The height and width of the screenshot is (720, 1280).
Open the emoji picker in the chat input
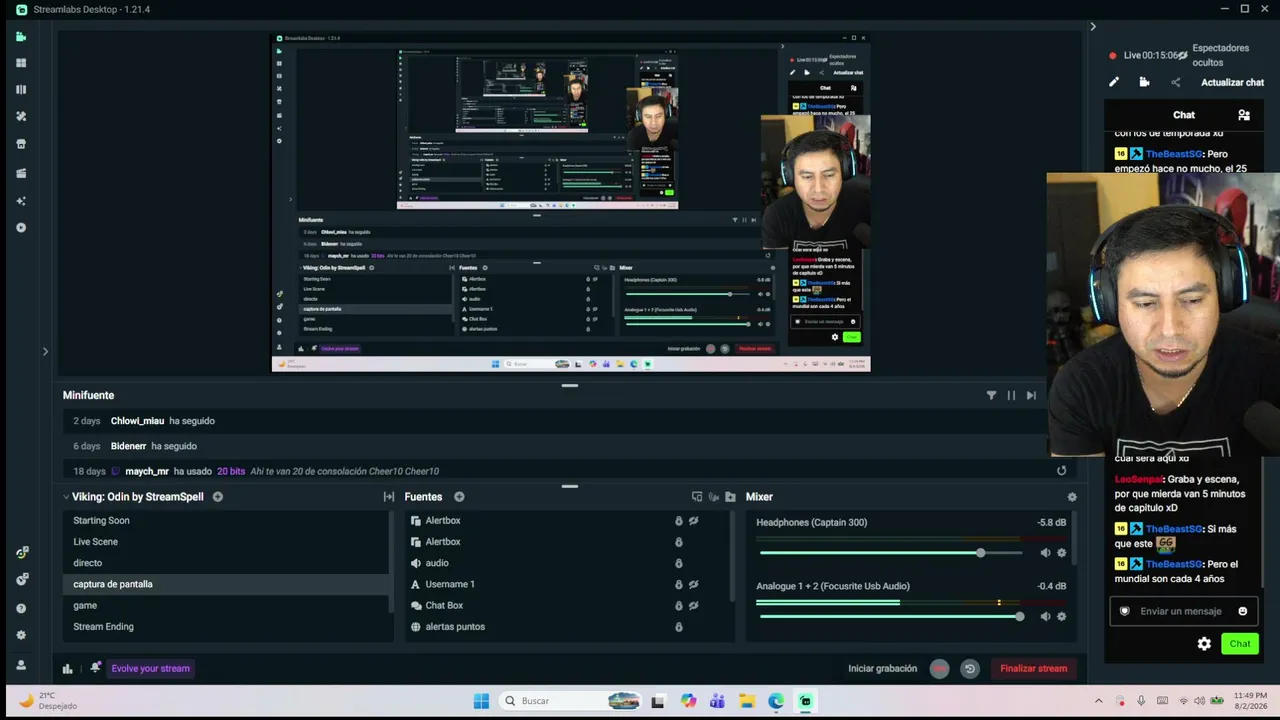coord(1243,611)
